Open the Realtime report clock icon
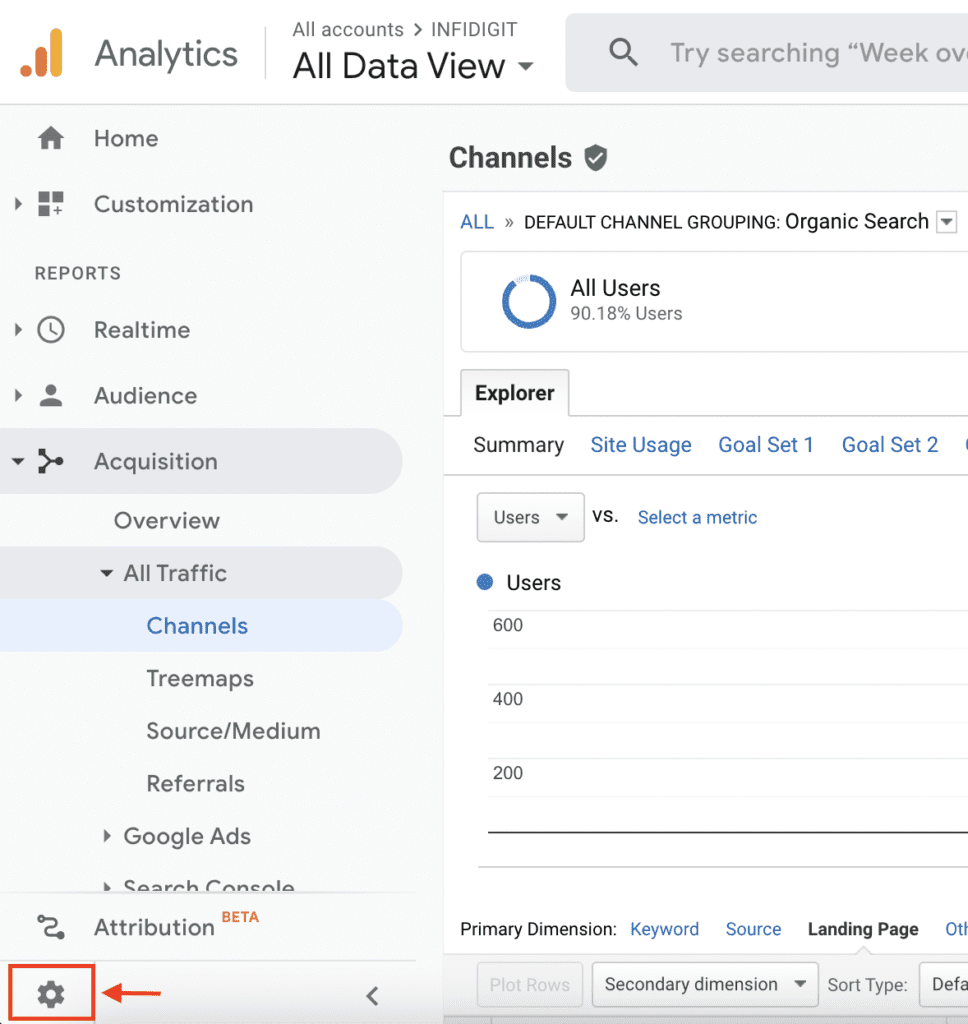 pyautogui.click(x=50, y=330)
